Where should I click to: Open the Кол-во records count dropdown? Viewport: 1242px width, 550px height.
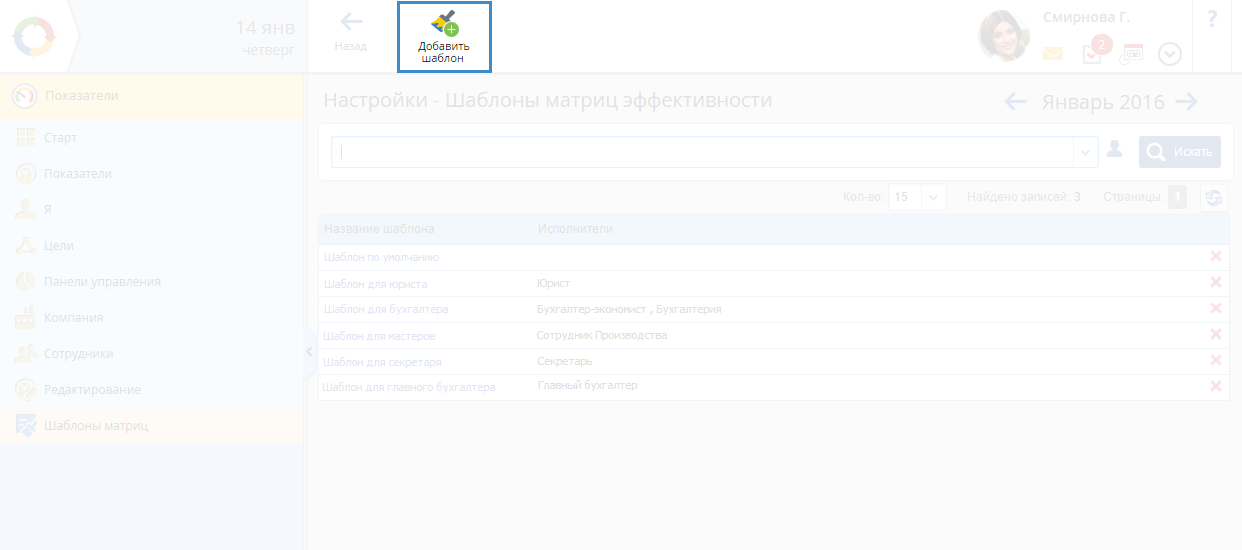pyautogui.click(x=932, y=197)
